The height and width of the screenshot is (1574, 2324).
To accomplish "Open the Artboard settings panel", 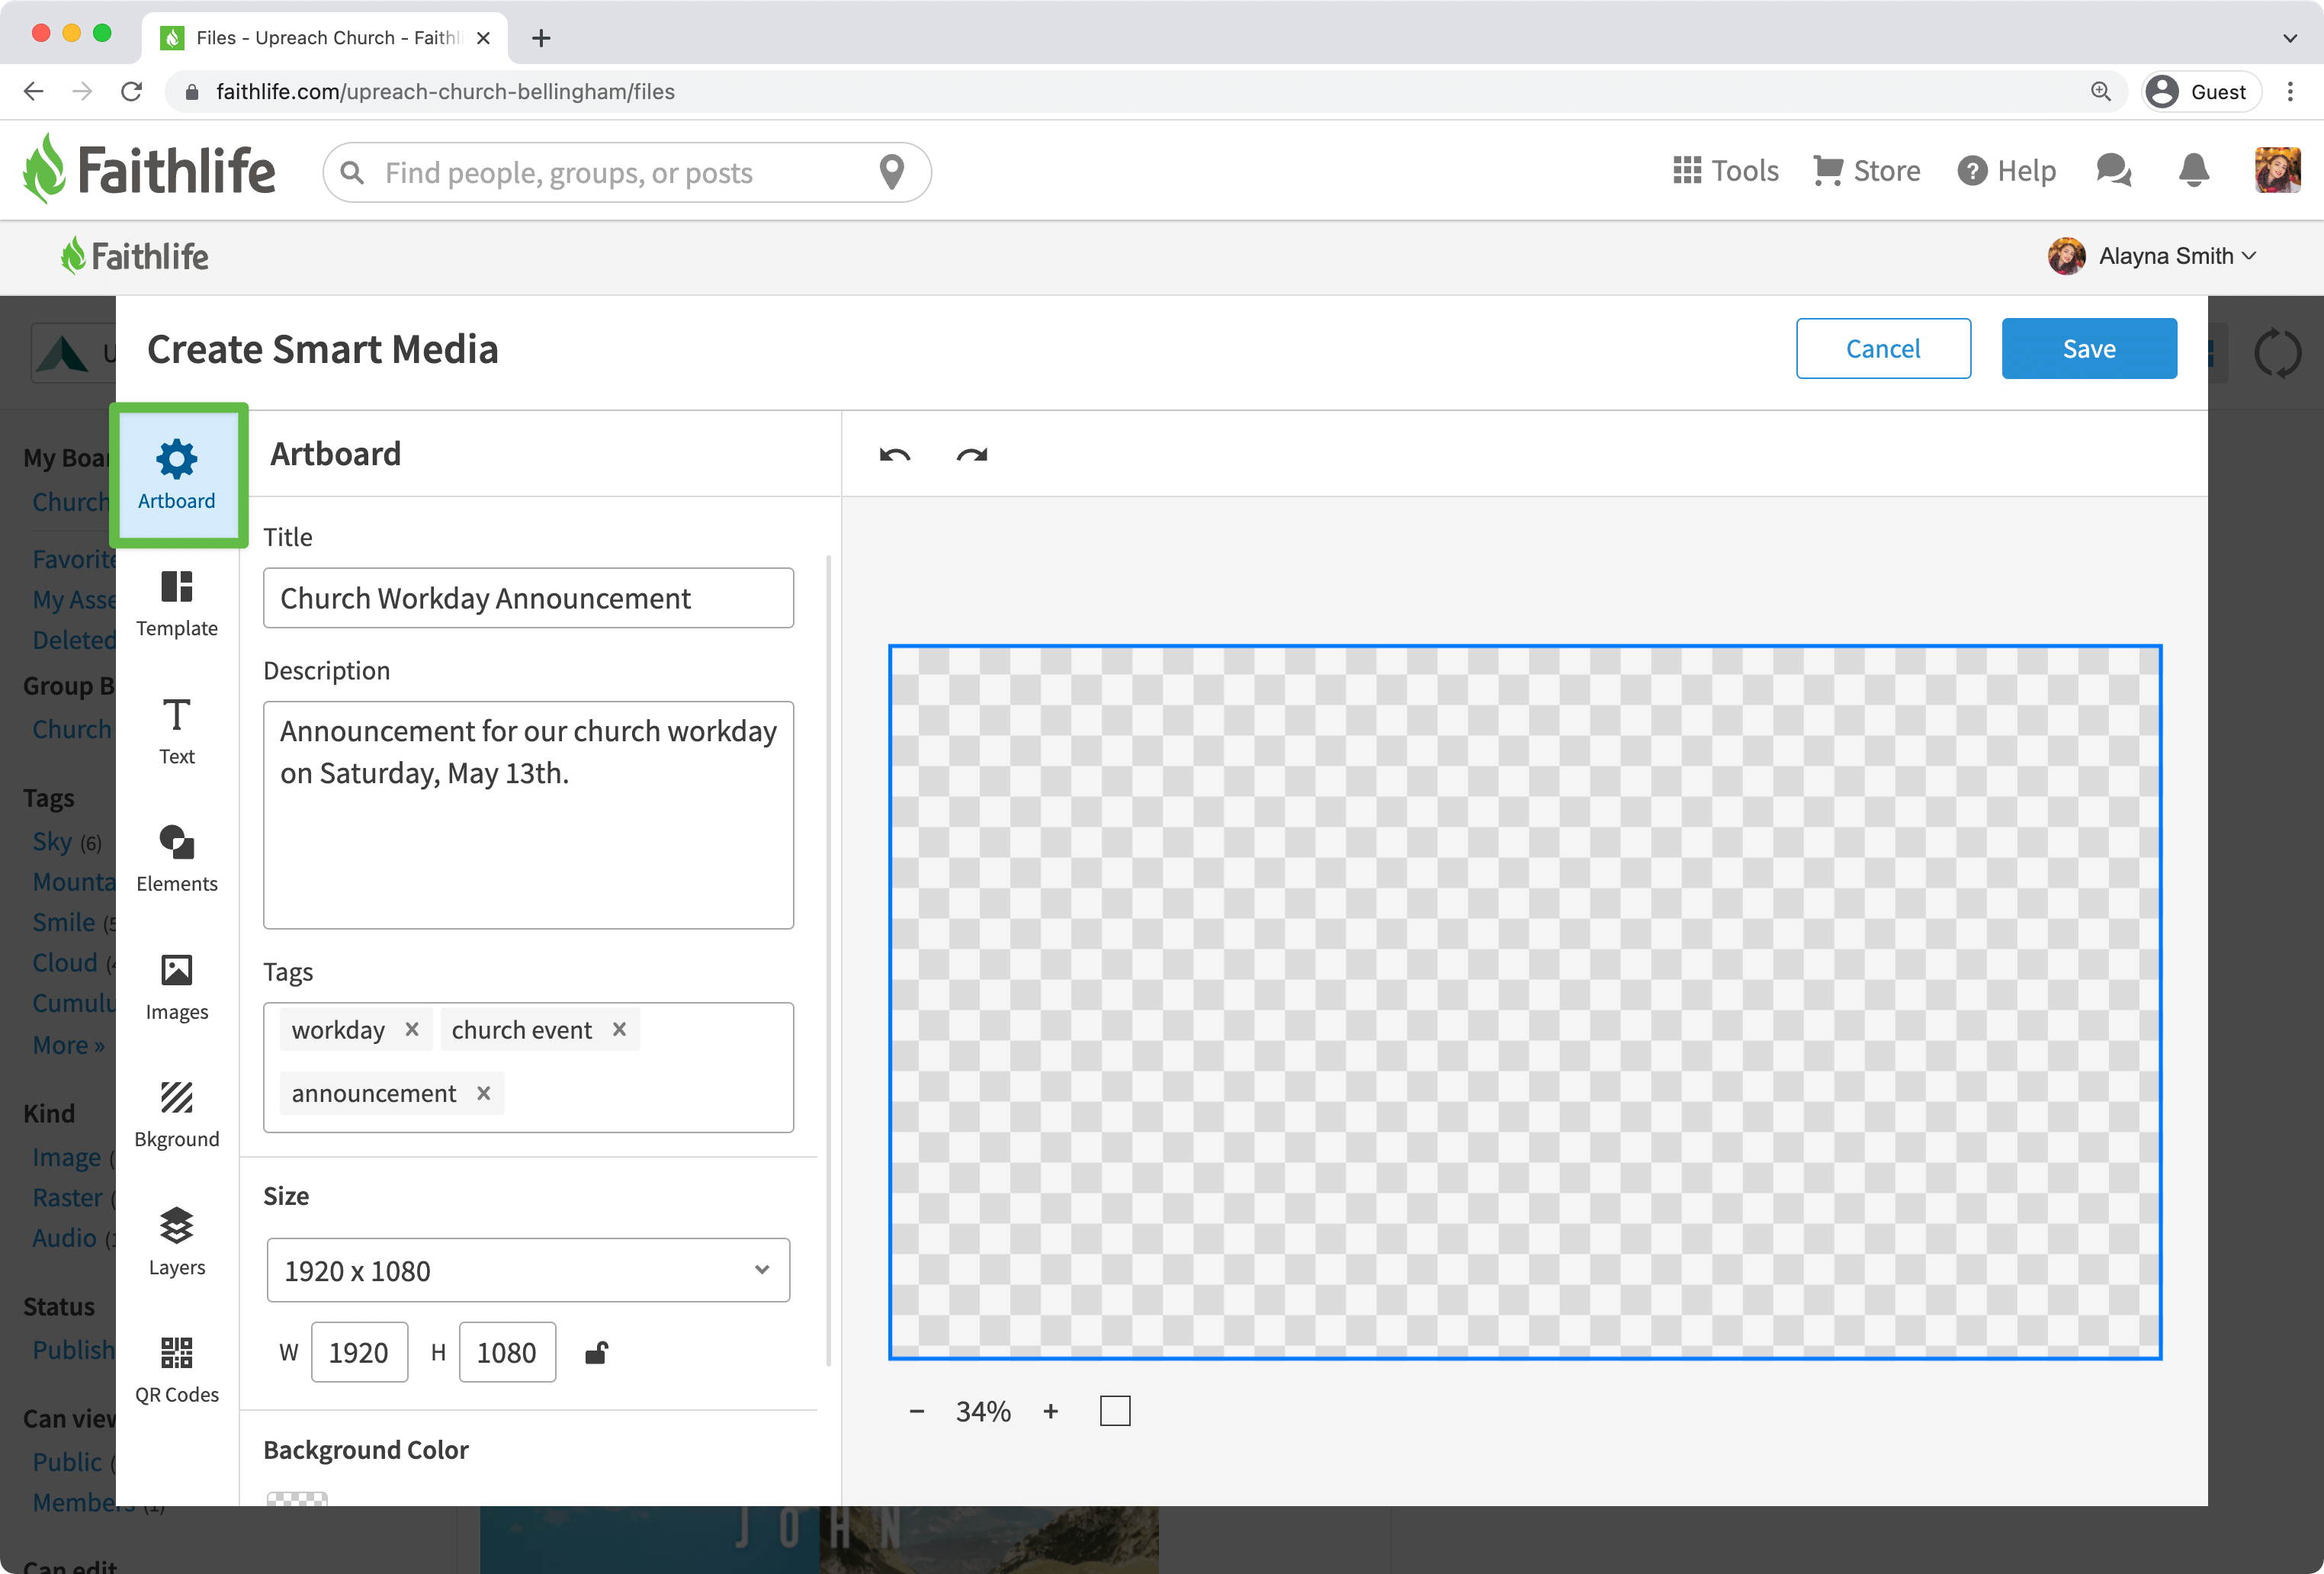I will pos(177,475).
